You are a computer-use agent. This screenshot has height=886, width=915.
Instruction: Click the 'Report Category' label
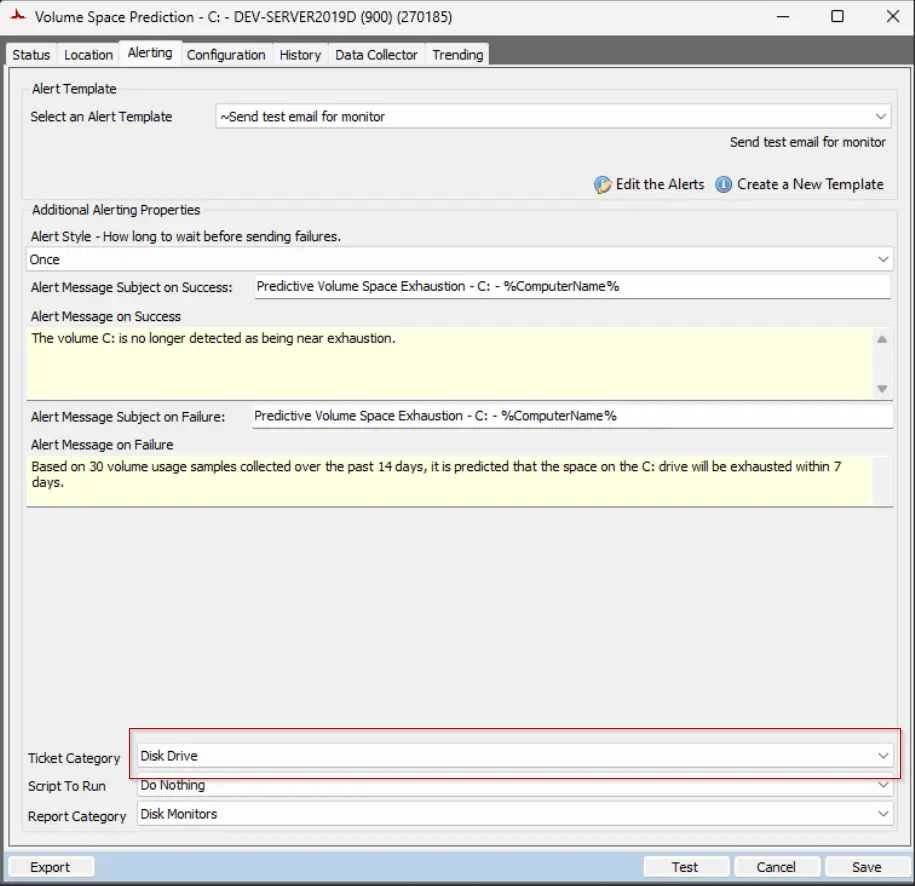[x=77, y=816]
